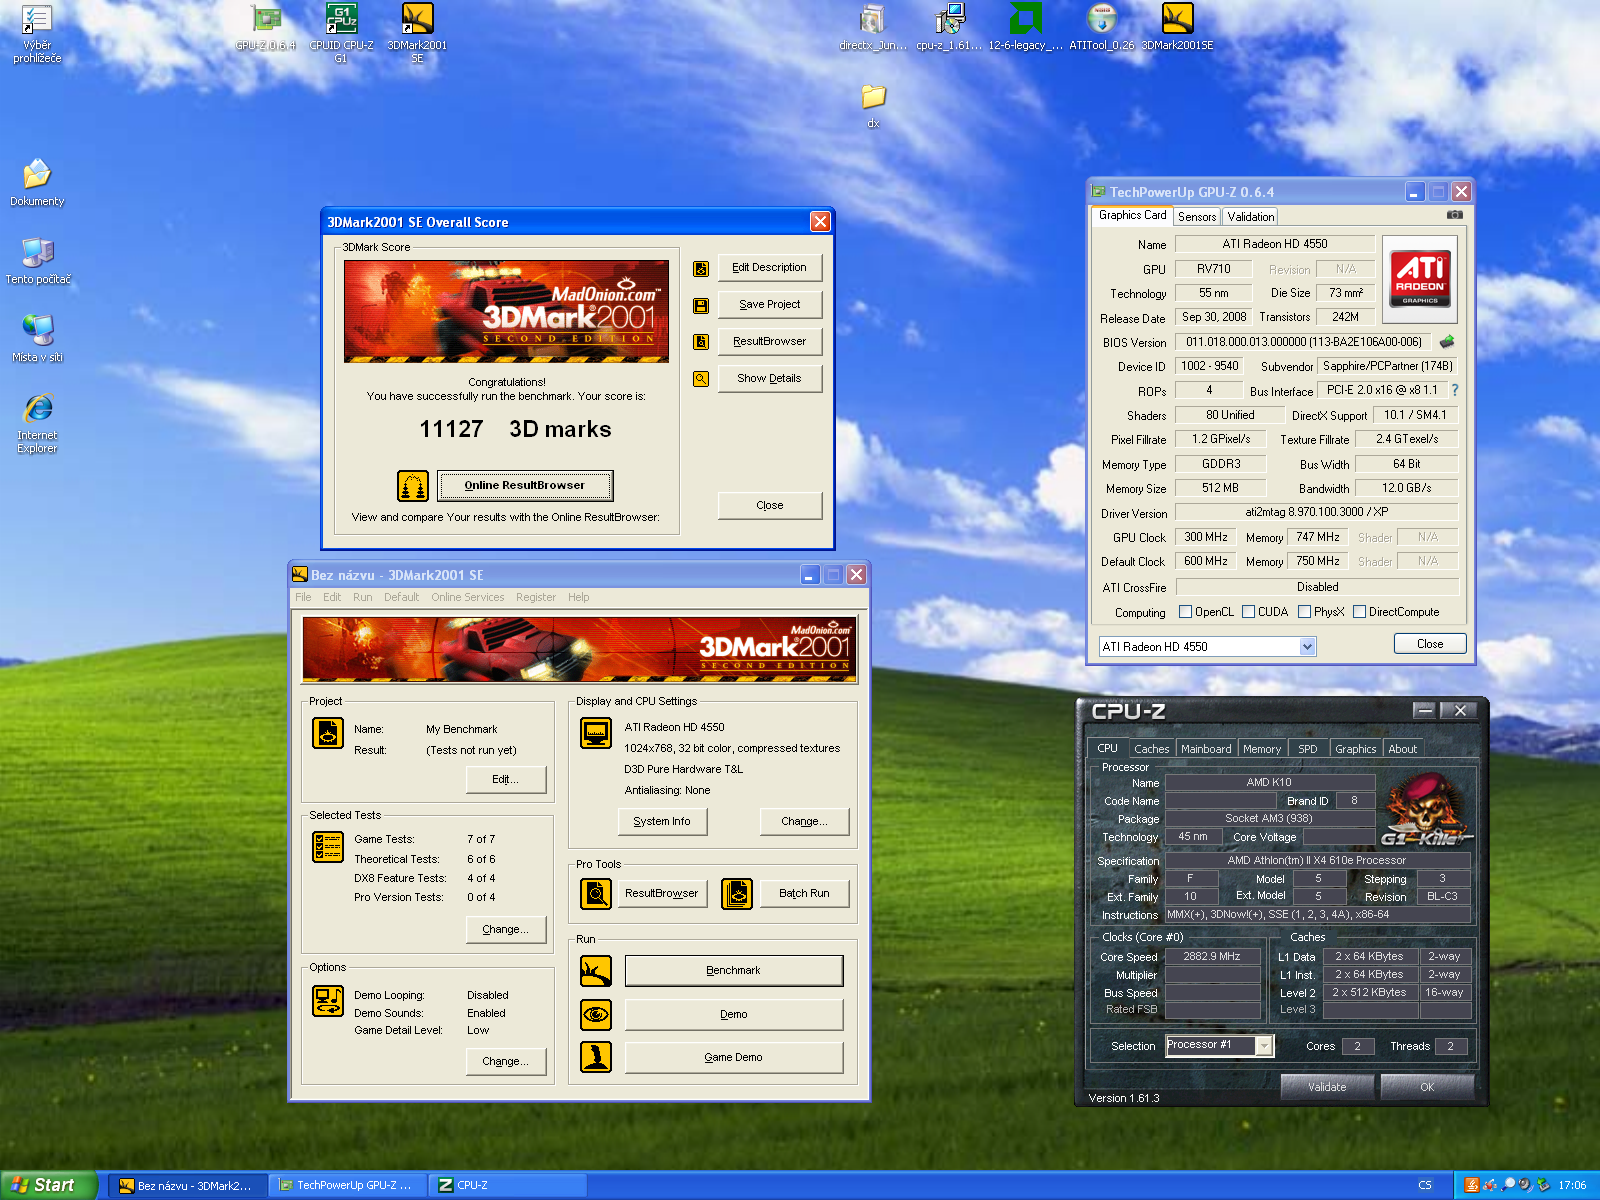Open the Mainboard tab in CPU-Z
This screenshot has height=1200, width=1600.
point(1206,749)
